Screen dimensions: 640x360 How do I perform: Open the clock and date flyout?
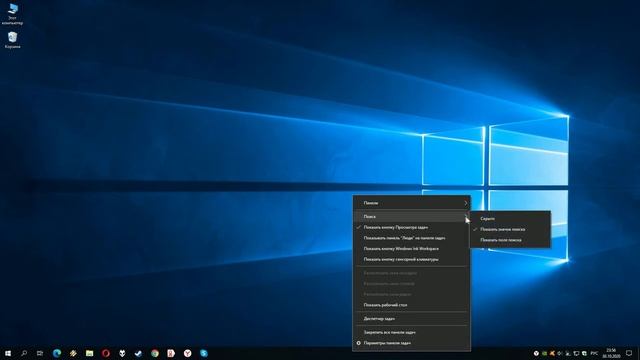tap(611, 353)
